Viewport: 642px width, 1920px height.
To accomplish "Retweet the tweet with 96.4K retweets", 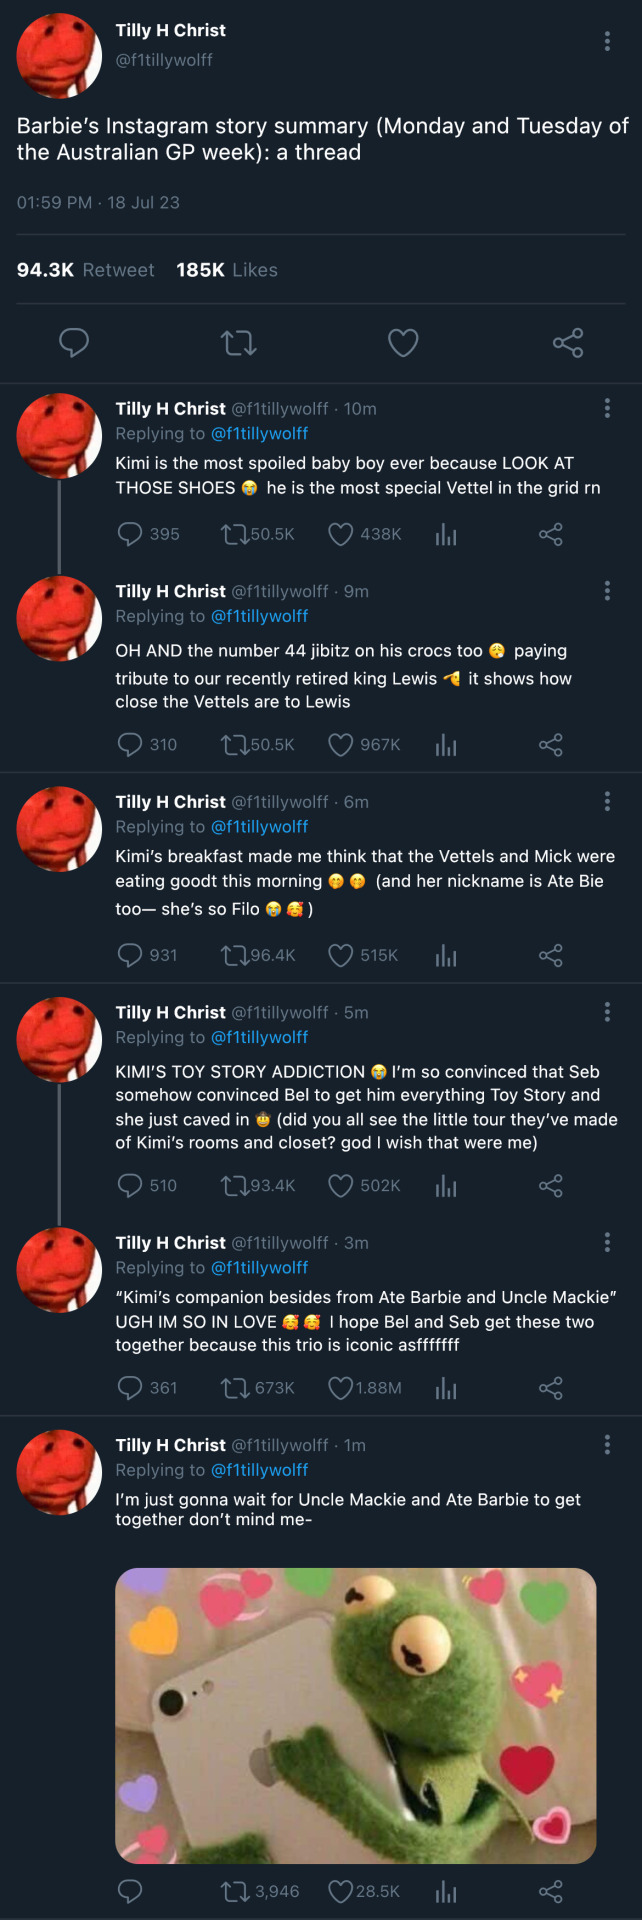I will pos(235,955).
